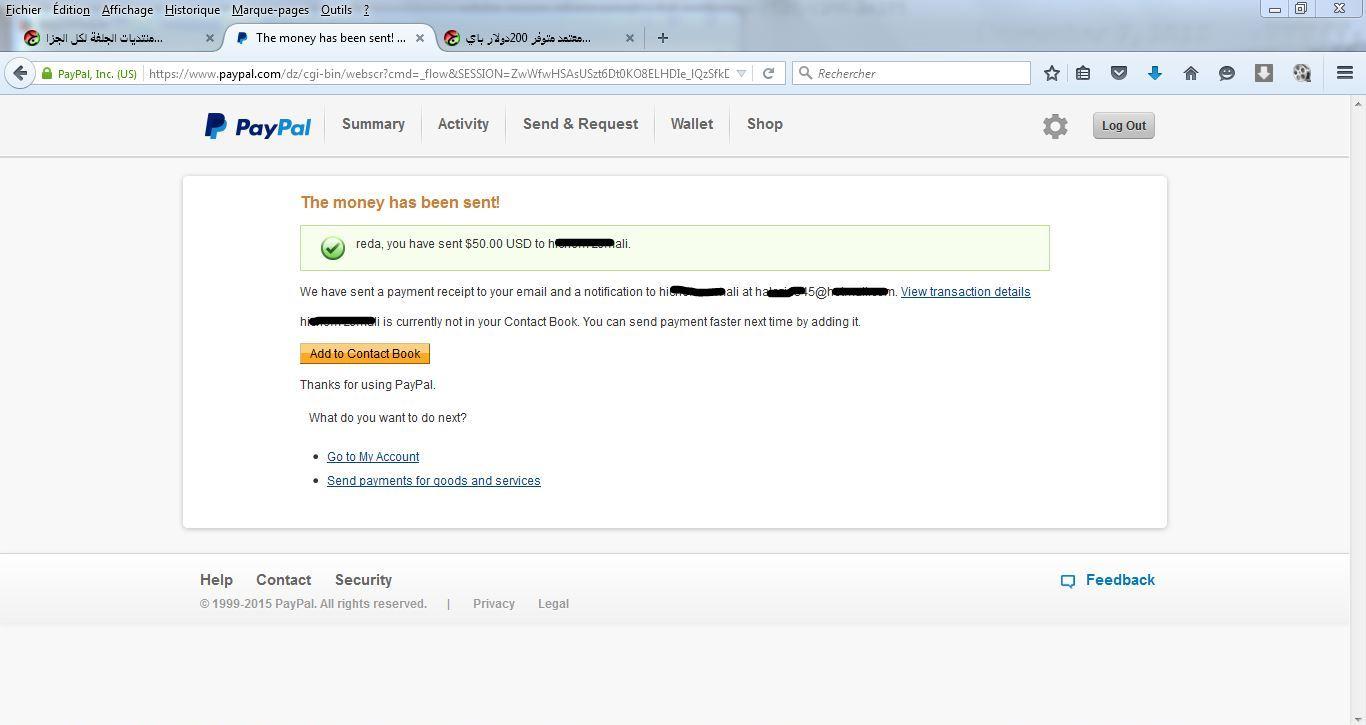The image size is (1366, 725).
Task: Open the PayPal Wallet
Action: 691,124
